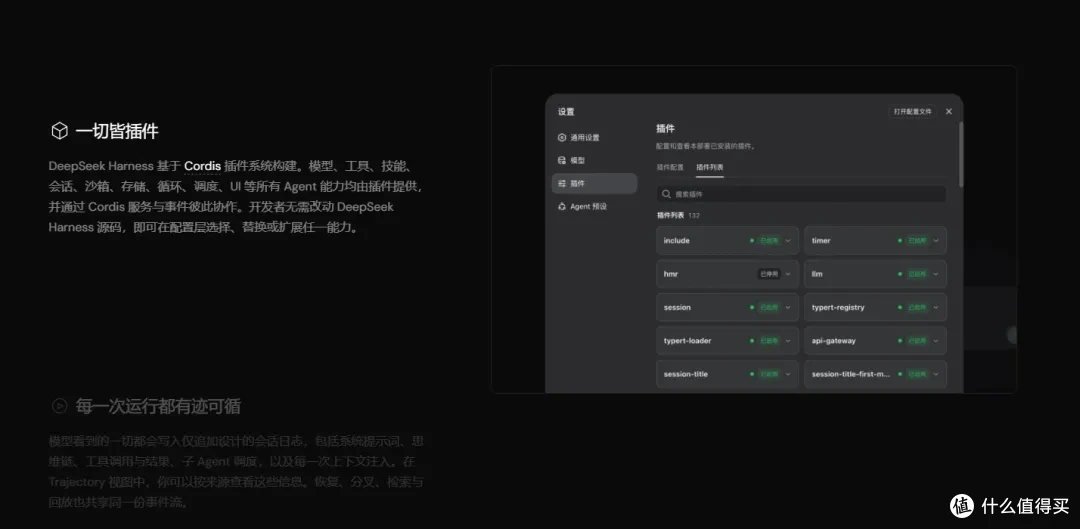Open the 打开配置文件 button
Viewport: 1080px width, 529px height.
click(912, 112)
